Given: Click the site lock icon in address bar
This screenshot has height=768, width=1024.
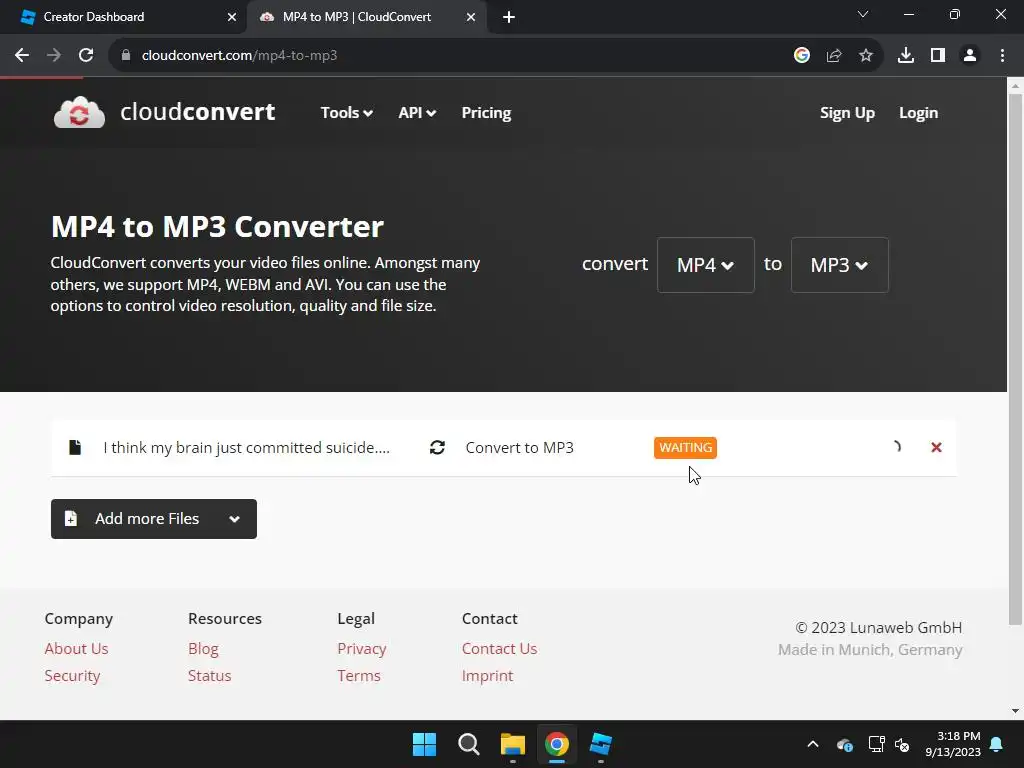Looking at the screenshot, I should [126, 56].
